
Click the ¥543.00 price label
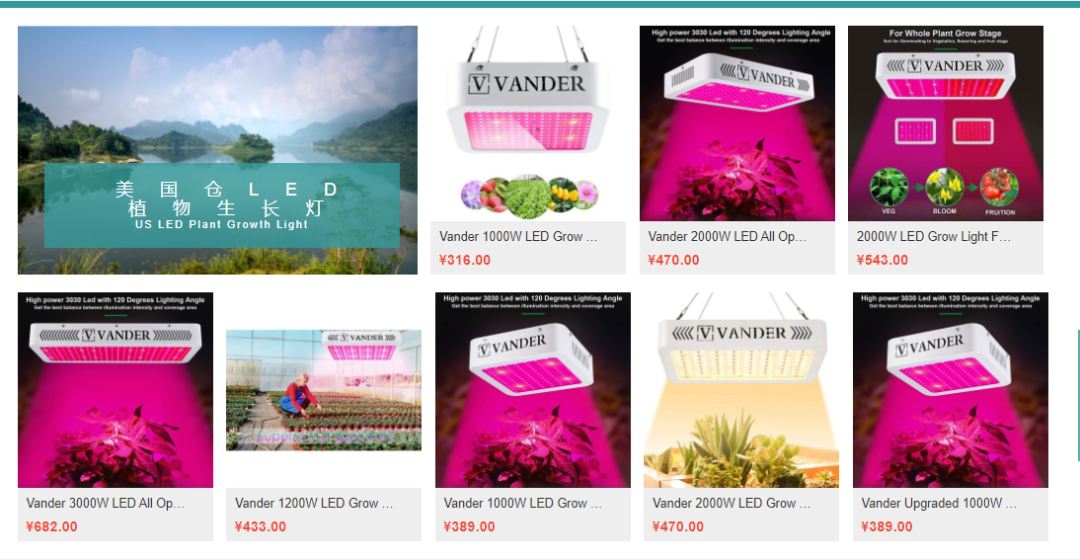(x=882, y=260)
